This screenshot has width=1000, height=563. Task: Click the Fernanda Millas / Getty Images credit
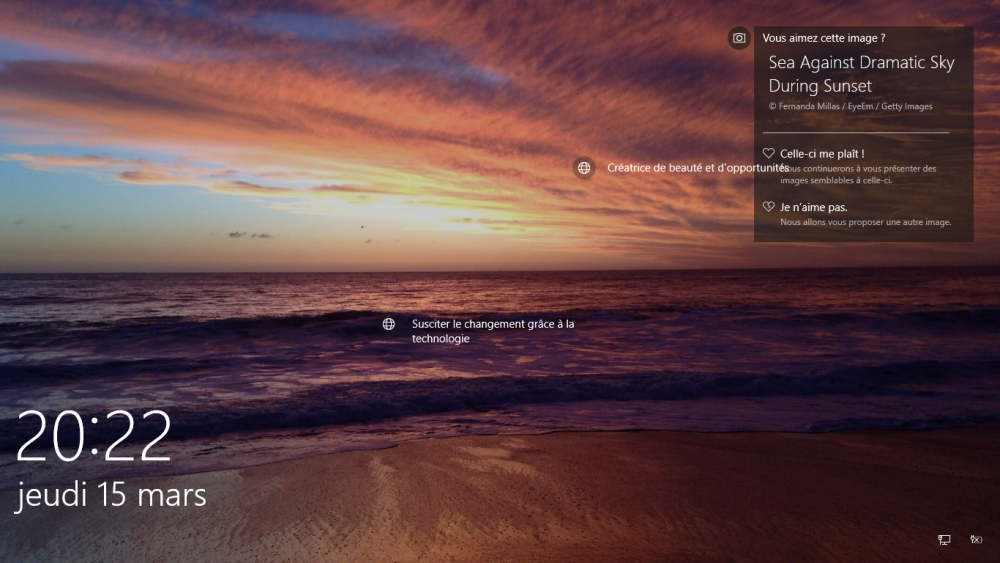pos(850,106)
